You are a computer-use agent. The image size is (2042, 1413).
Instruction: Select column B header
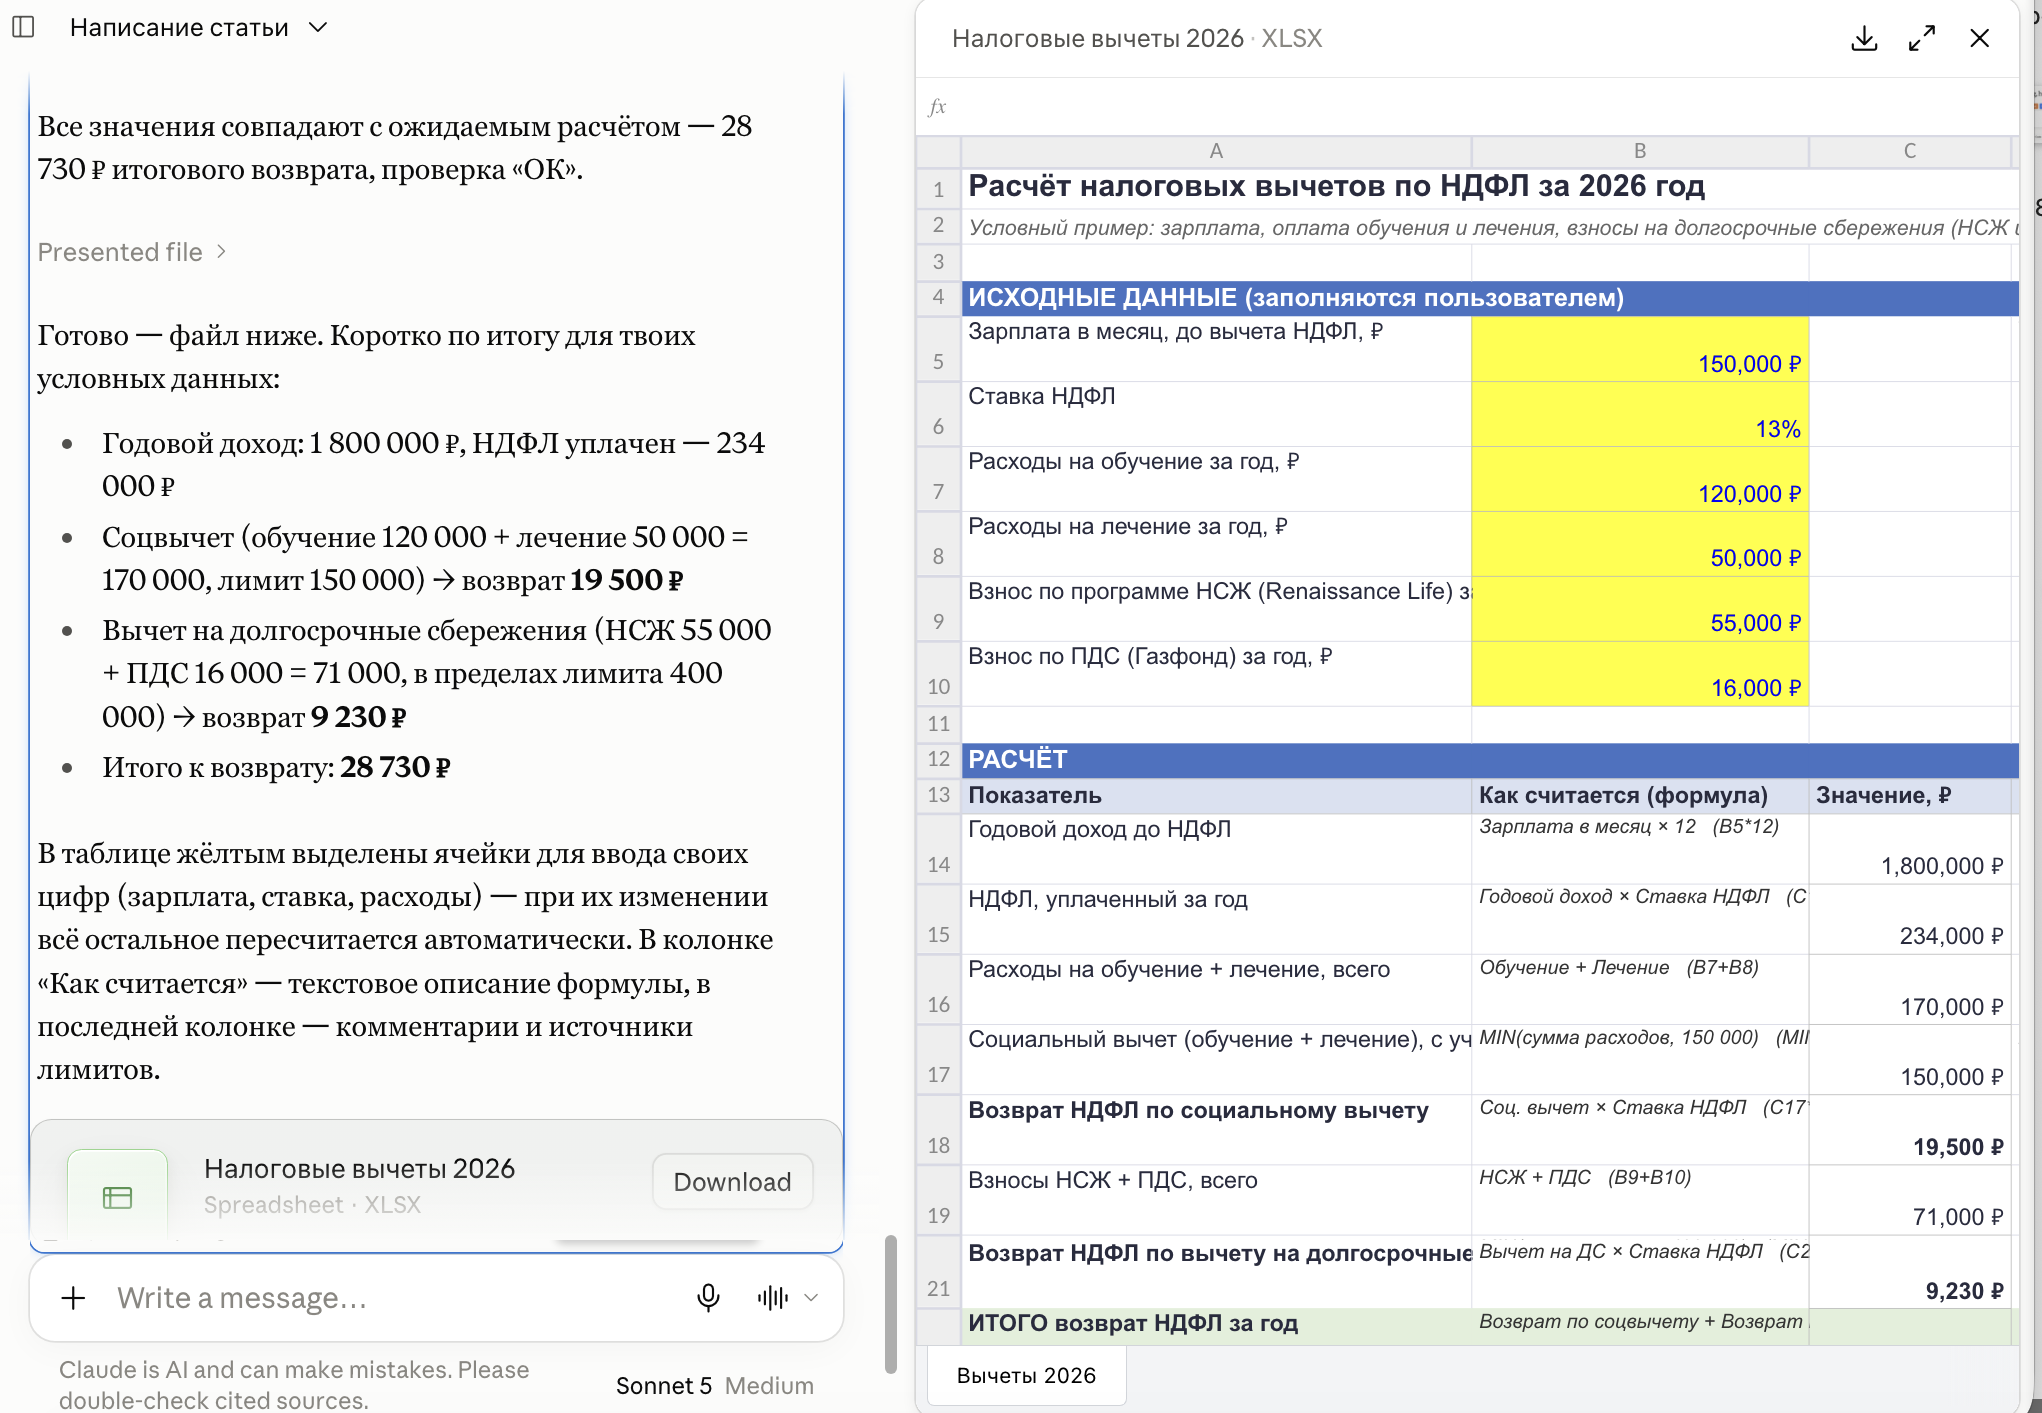tap(1640, 151)
